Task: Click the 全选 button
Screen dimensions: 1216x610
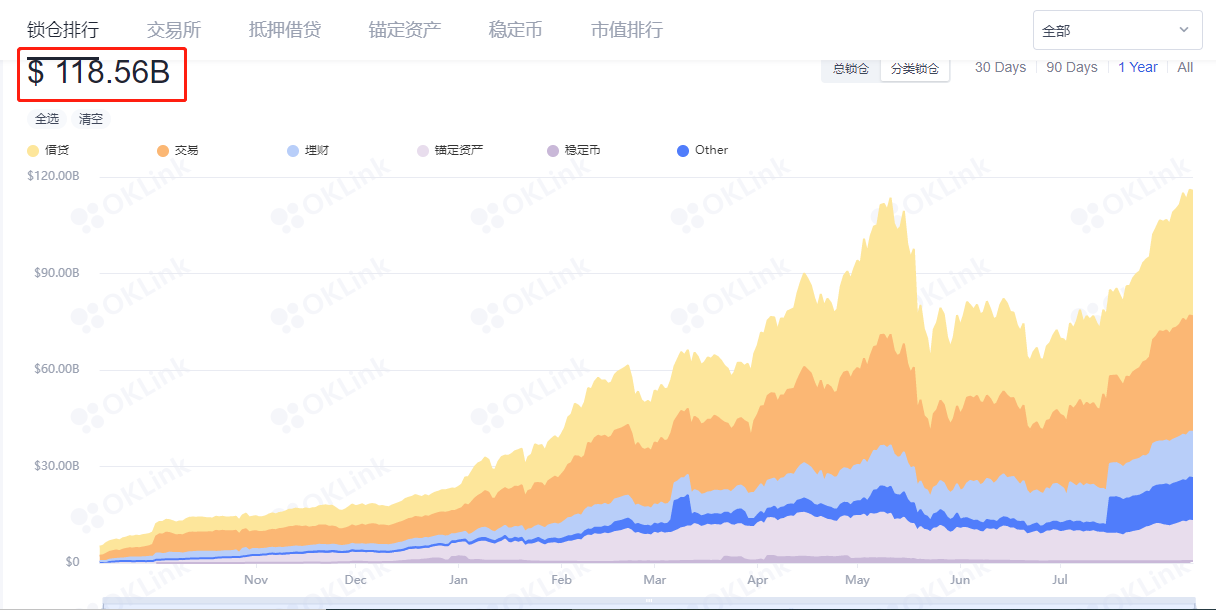Action: click(47, 119)
